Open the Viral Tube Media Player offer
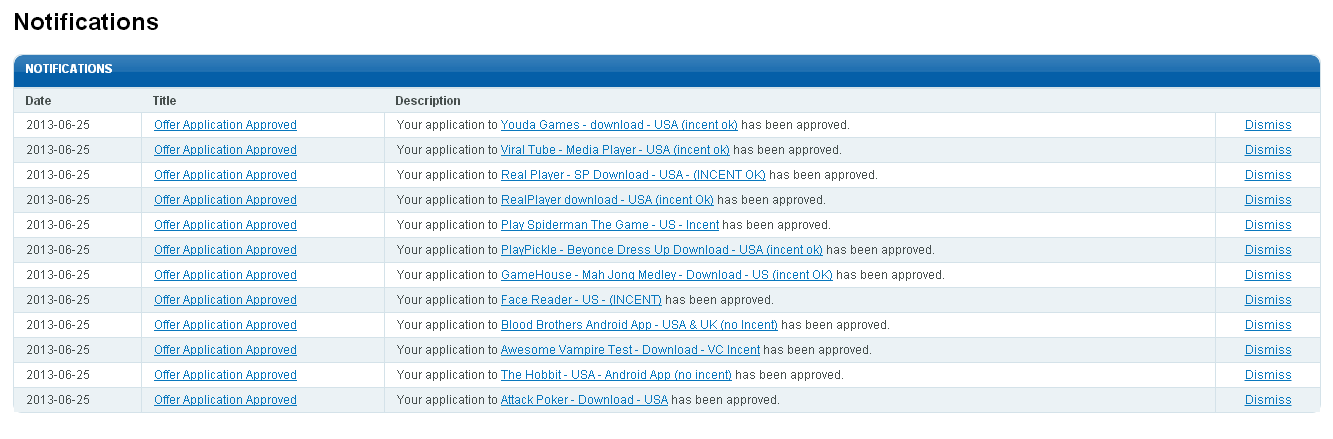Screen dimensions: 1333x439 pos(615,150)
